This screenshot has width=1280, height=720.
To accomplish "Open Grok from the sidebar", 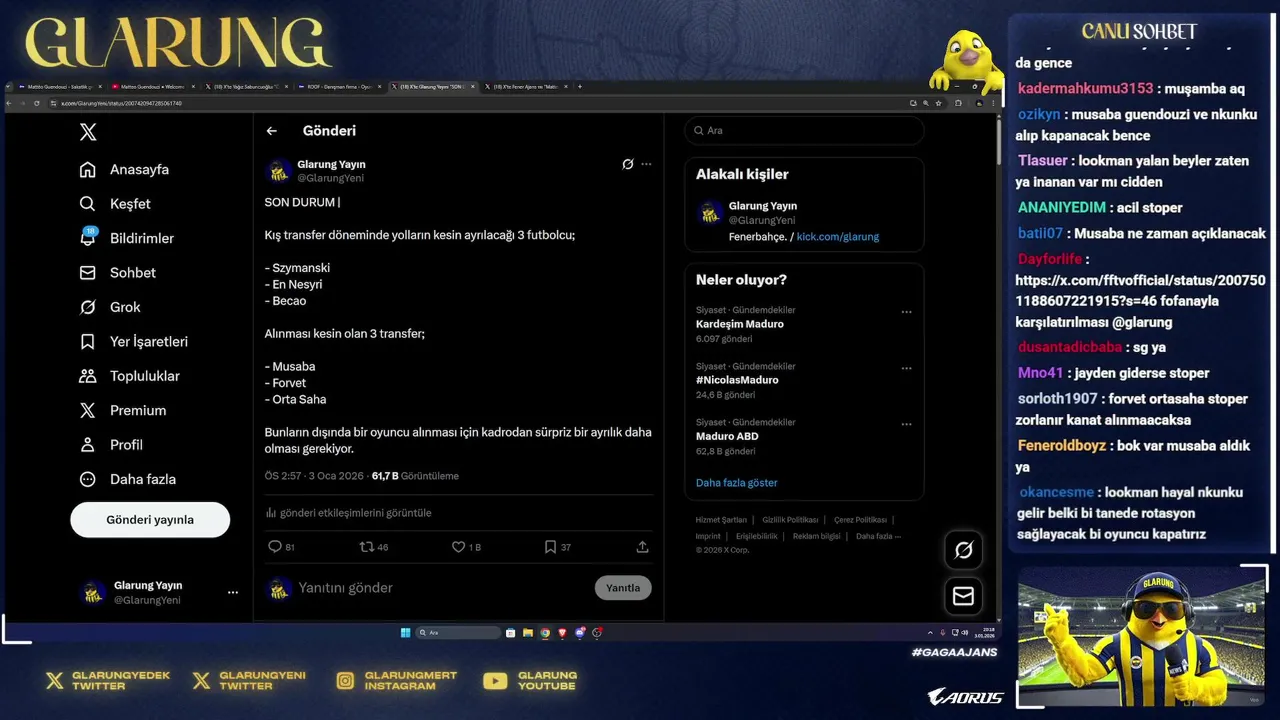I will click(x=110, y=307).
